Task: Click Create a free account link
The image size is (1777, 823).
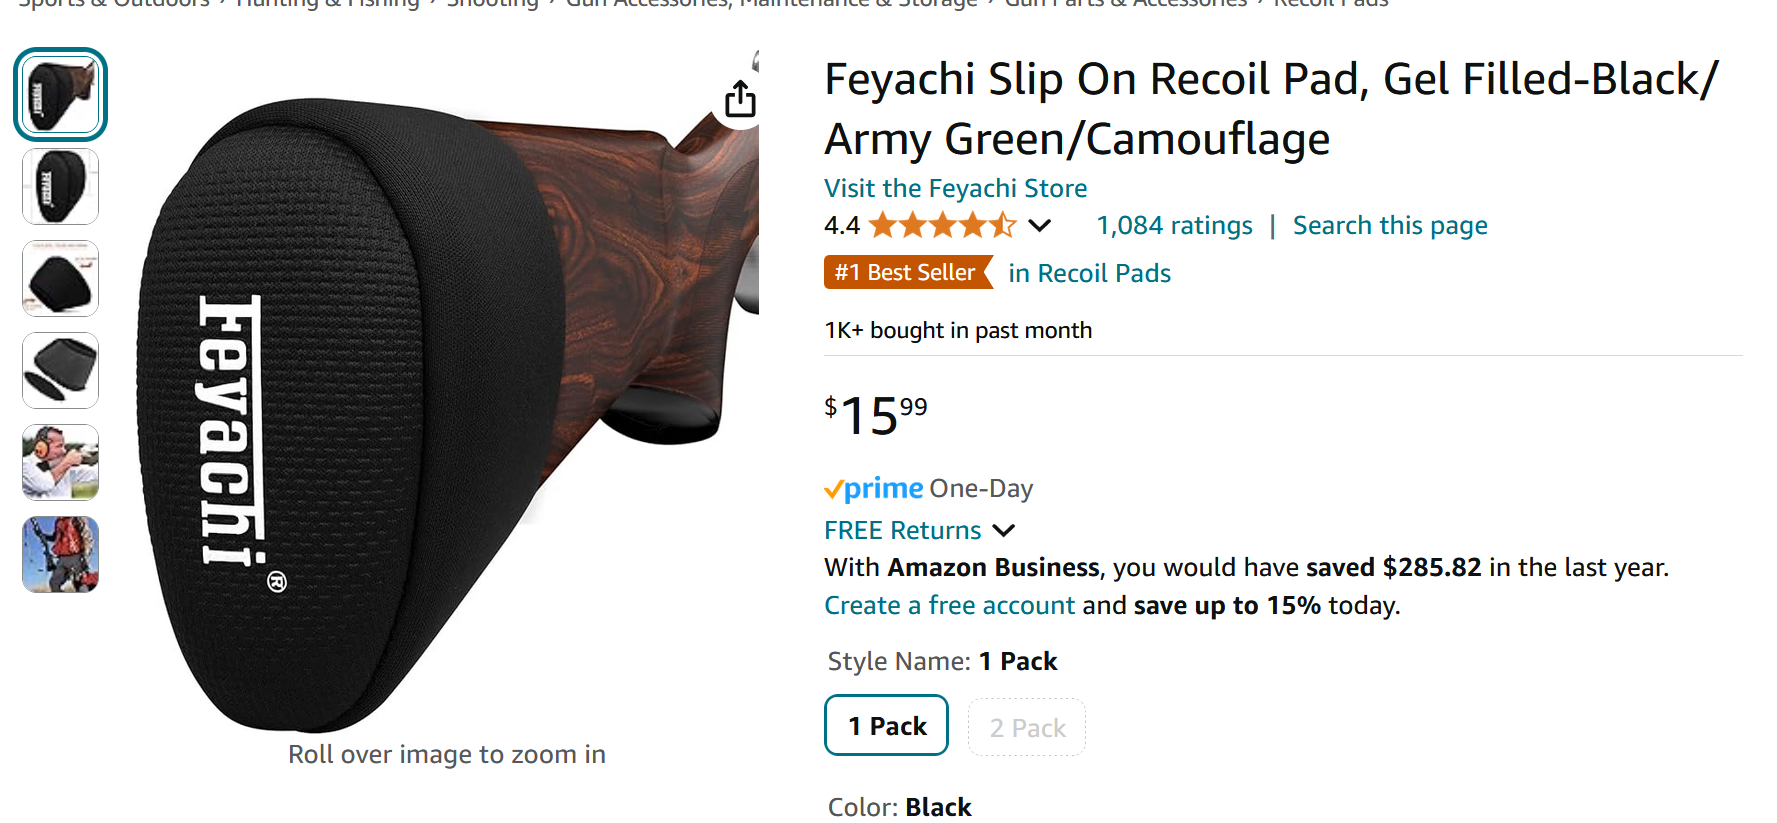Action: tap(949, 606)
